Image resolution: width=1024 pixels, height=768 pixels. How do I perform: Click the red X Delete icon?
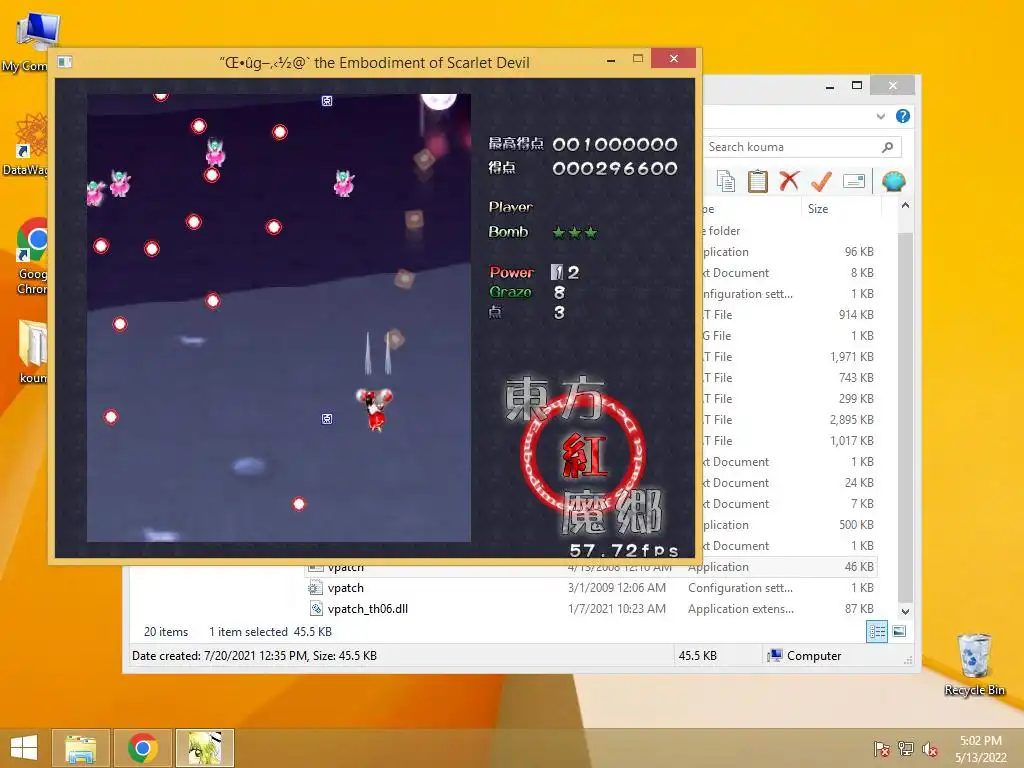tap(789, 181)
